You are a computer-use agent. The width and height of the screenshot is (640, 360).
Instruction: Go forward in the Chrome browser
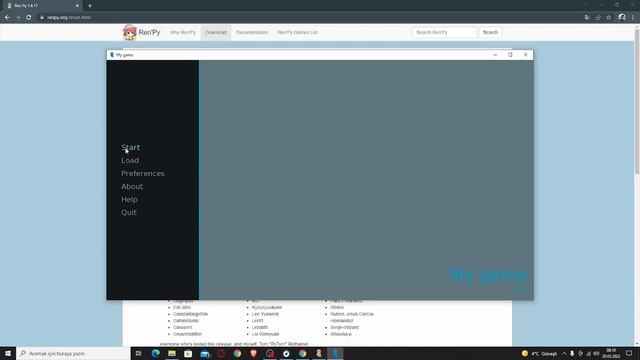pyautogui.click(x=18, y=18)
